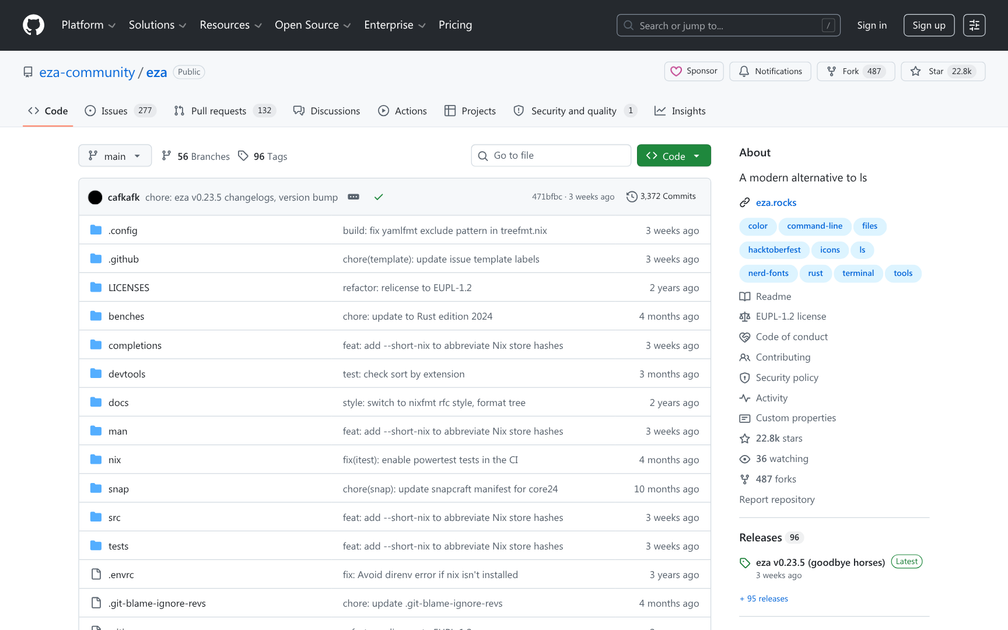Click the cafkafk author avatar
The image size is (1008, 630).
tap(95, 197)
